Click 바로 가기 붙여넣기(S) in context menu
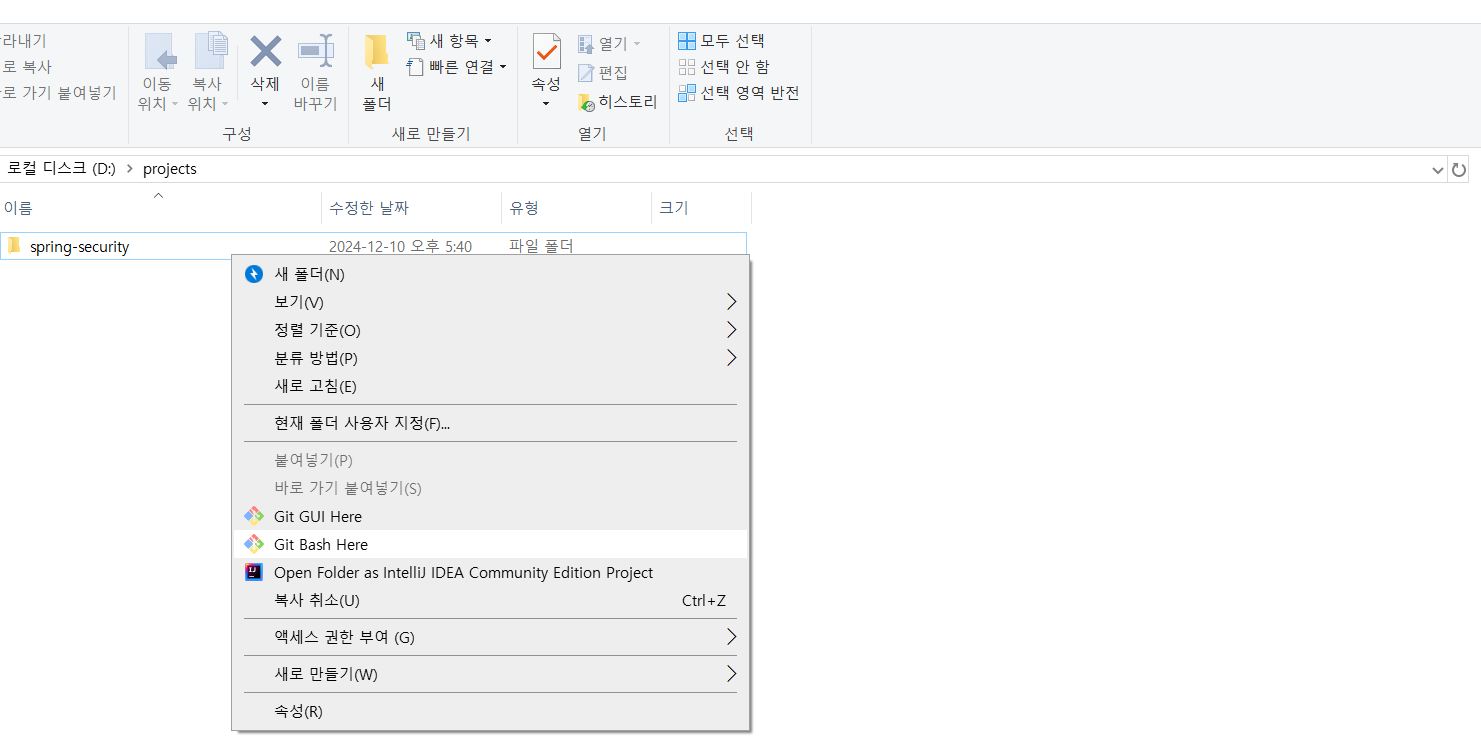Viewport: 1481px width, 749px height. point(490,488)
